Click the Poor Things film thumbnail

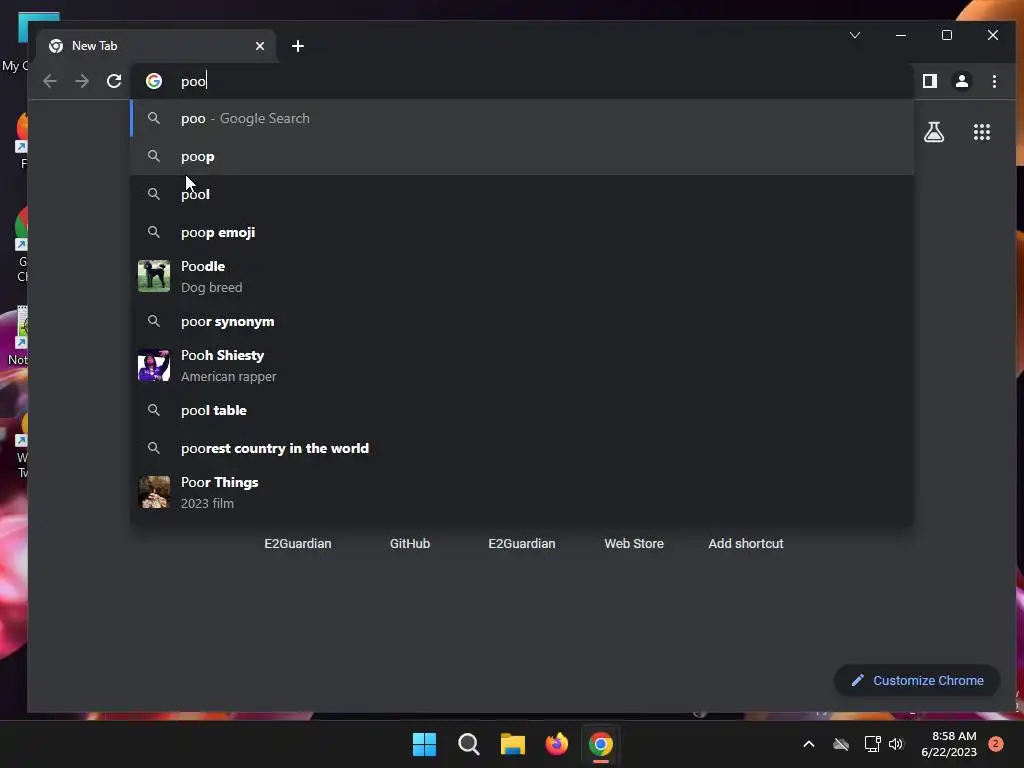click(154, 492)
